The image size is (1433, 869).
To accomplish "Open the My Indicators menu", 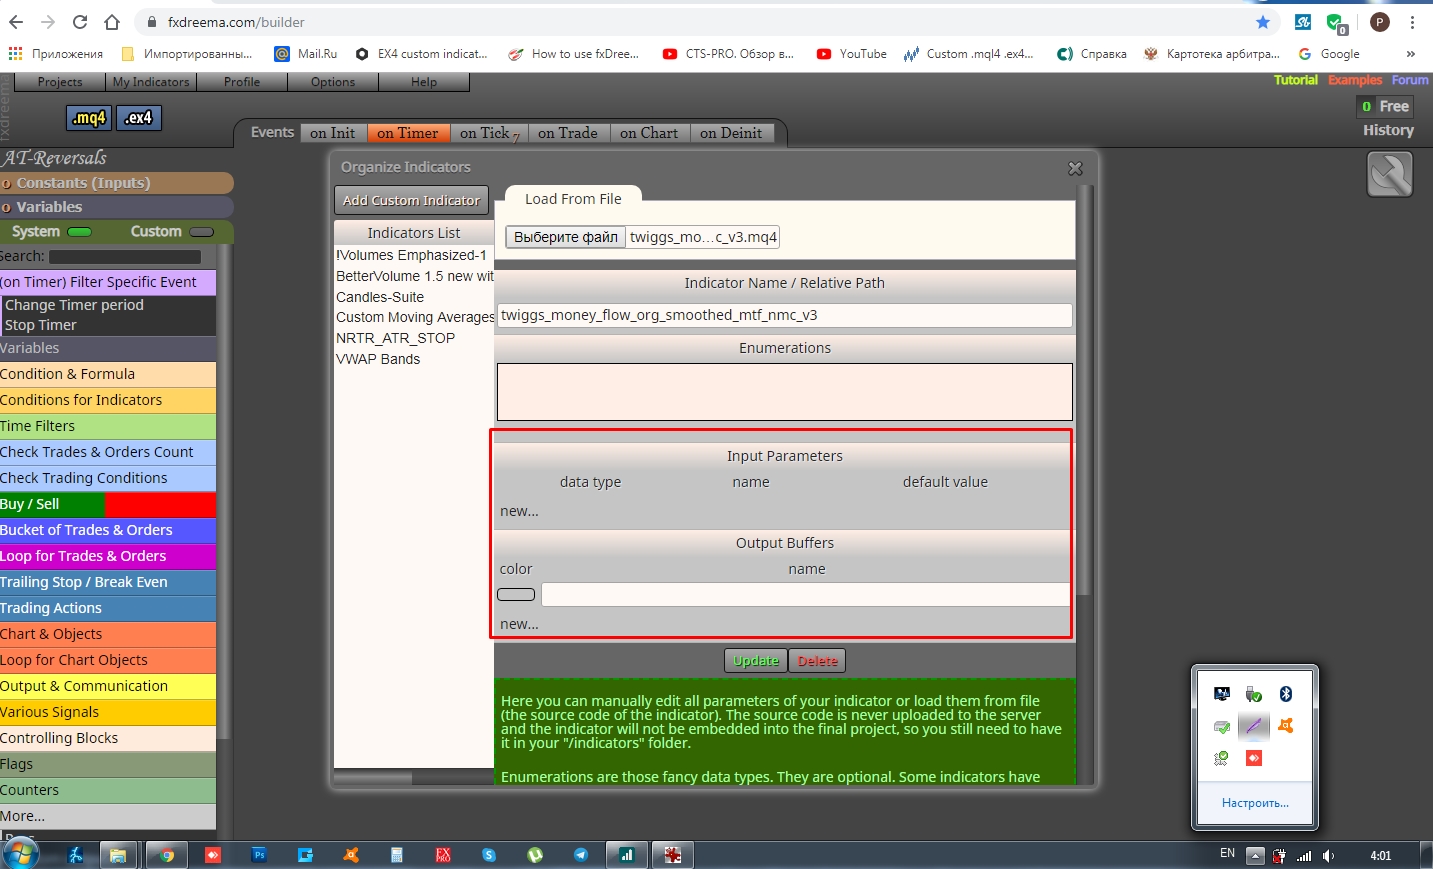I will (x=151, y=82).
